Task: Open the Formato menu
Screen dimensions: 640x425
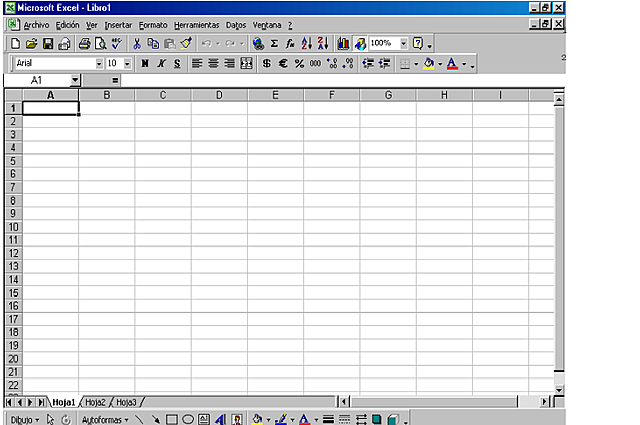Action: 153,25
